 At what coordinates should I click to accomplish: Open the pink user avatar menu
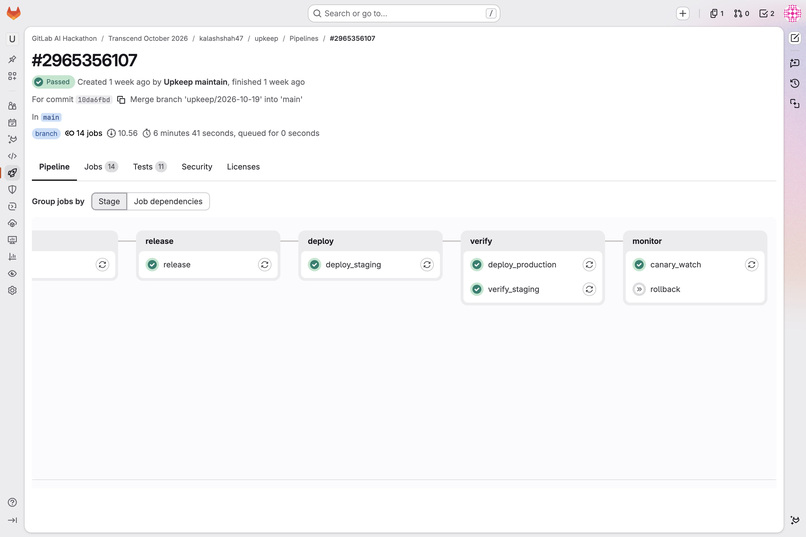792,13
